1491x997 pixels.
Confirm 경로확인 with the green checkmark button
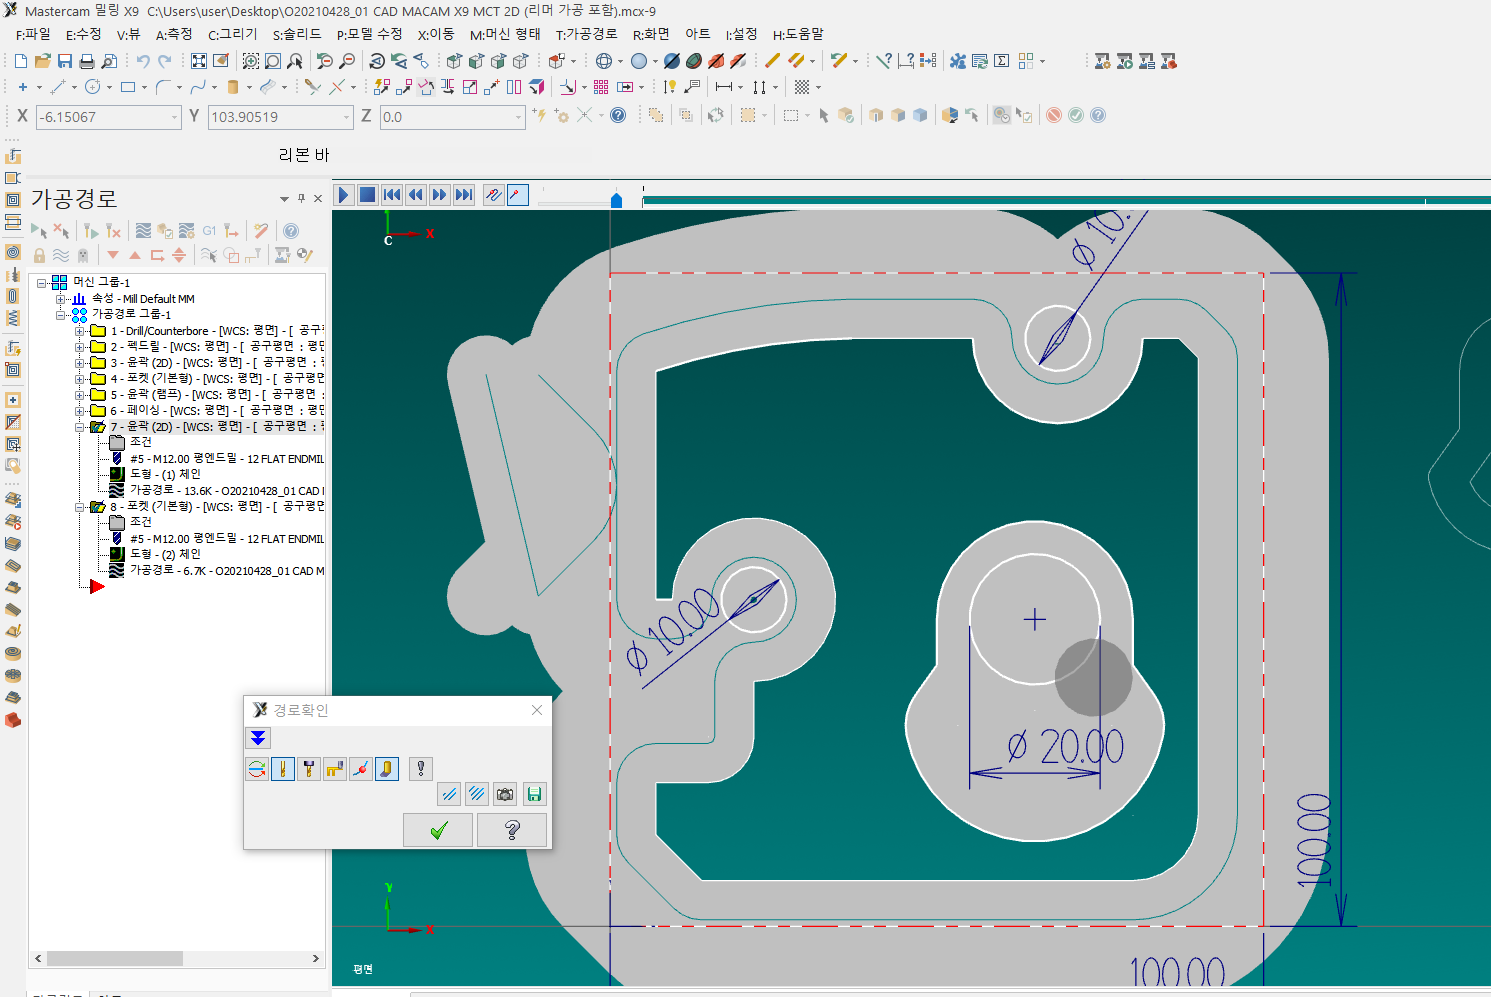438,830
